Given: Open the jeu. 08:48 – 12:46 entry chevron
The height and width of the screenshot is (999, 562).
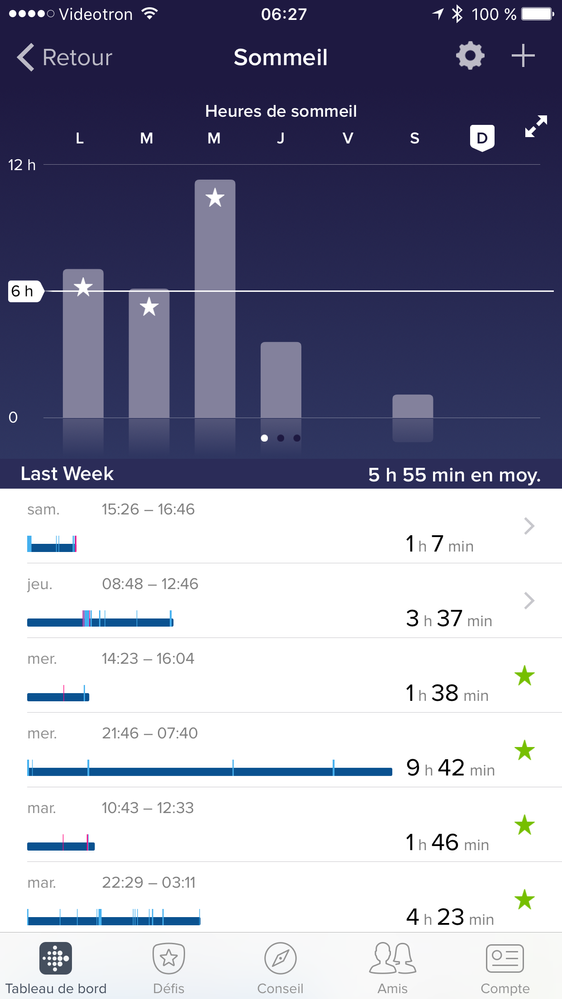Looking at the screenshot, I should [x=529, y=601].
